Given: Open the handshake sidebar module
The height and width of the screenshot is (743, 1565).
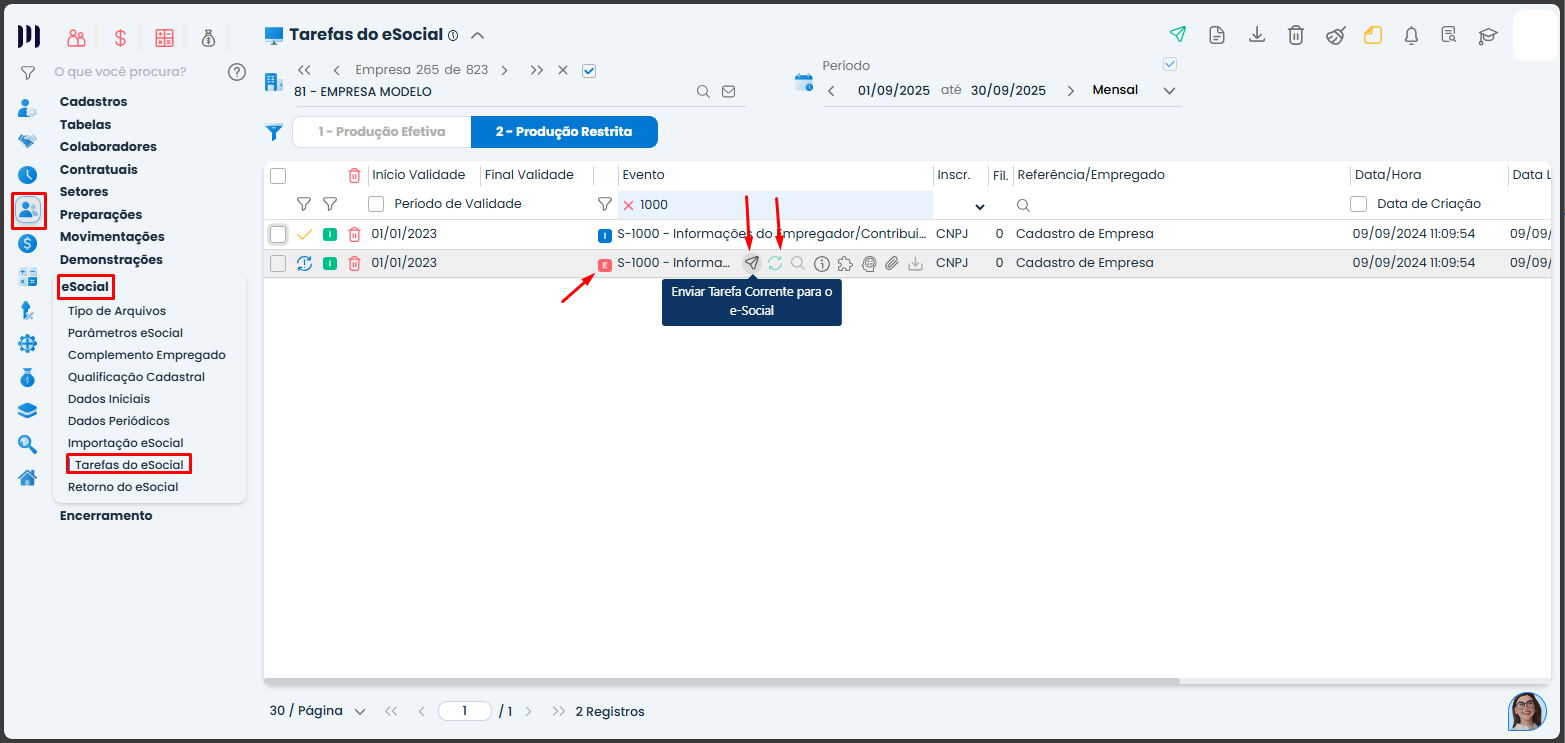Looking at the screenshot, I should click(27, 141).
